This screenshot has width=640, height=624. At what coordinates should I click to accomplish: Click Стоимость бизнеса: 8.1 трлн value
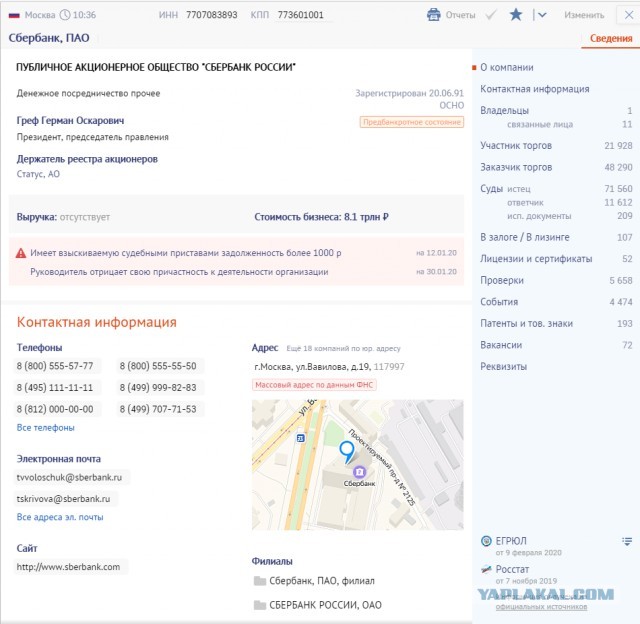(321, 217)
